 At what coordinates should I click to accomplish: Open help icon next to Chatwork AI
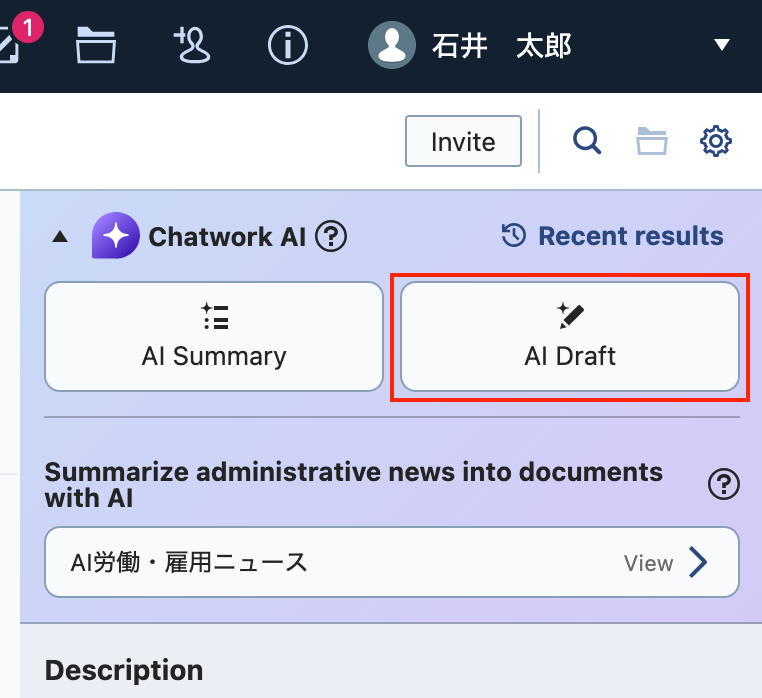[331, 237]
